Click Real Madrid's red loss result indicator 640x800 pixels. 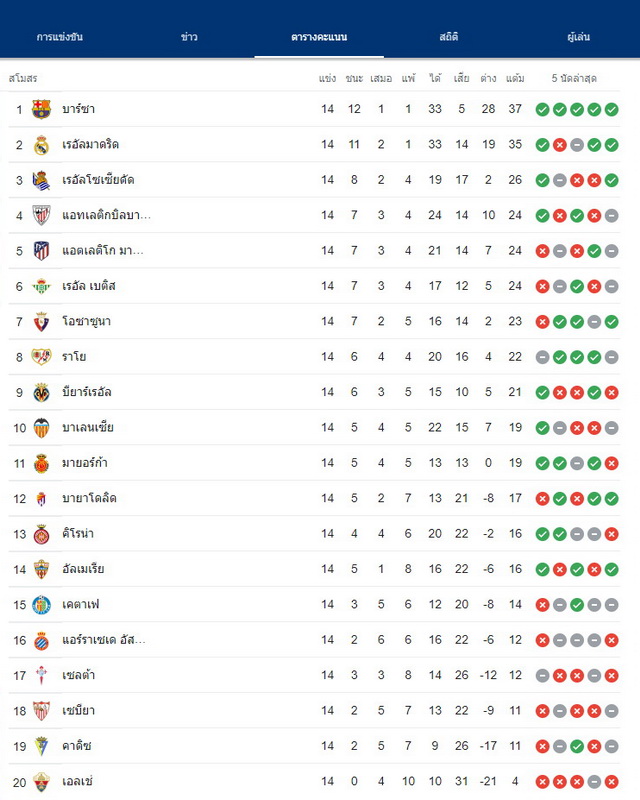coord(559,145)
